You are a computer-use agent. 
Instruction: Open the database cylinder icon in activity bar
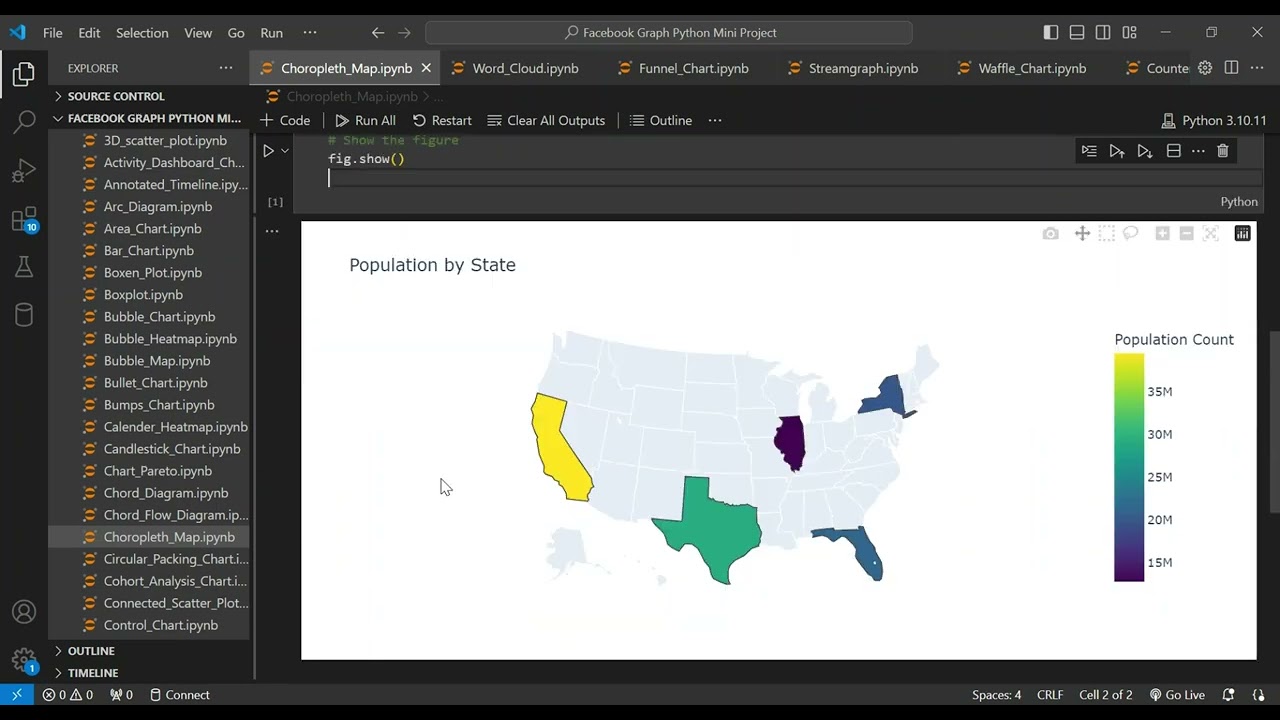24,315
